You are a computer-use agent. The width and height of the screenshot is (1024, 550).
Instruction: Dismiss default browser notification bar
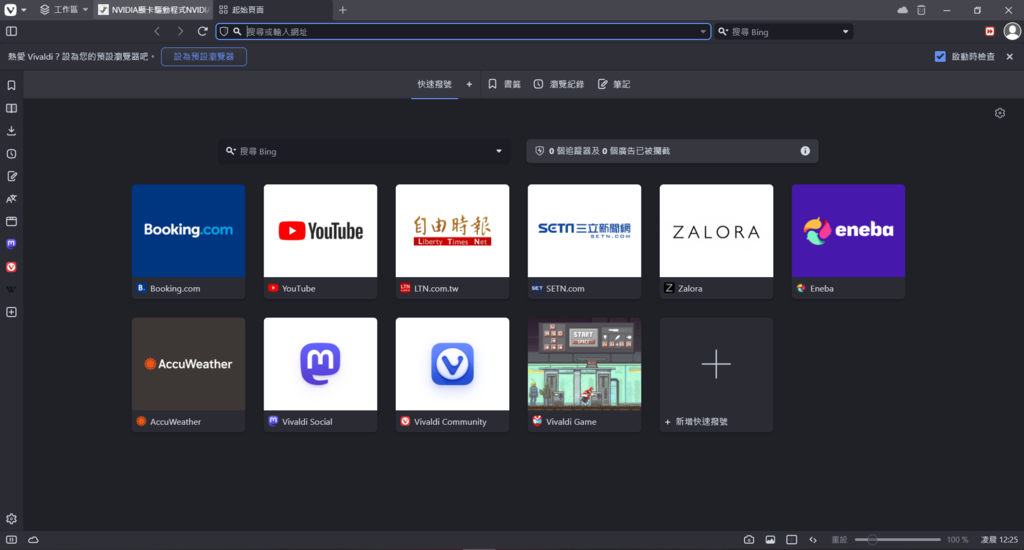pyautogui.click(x=1010, y=57)
